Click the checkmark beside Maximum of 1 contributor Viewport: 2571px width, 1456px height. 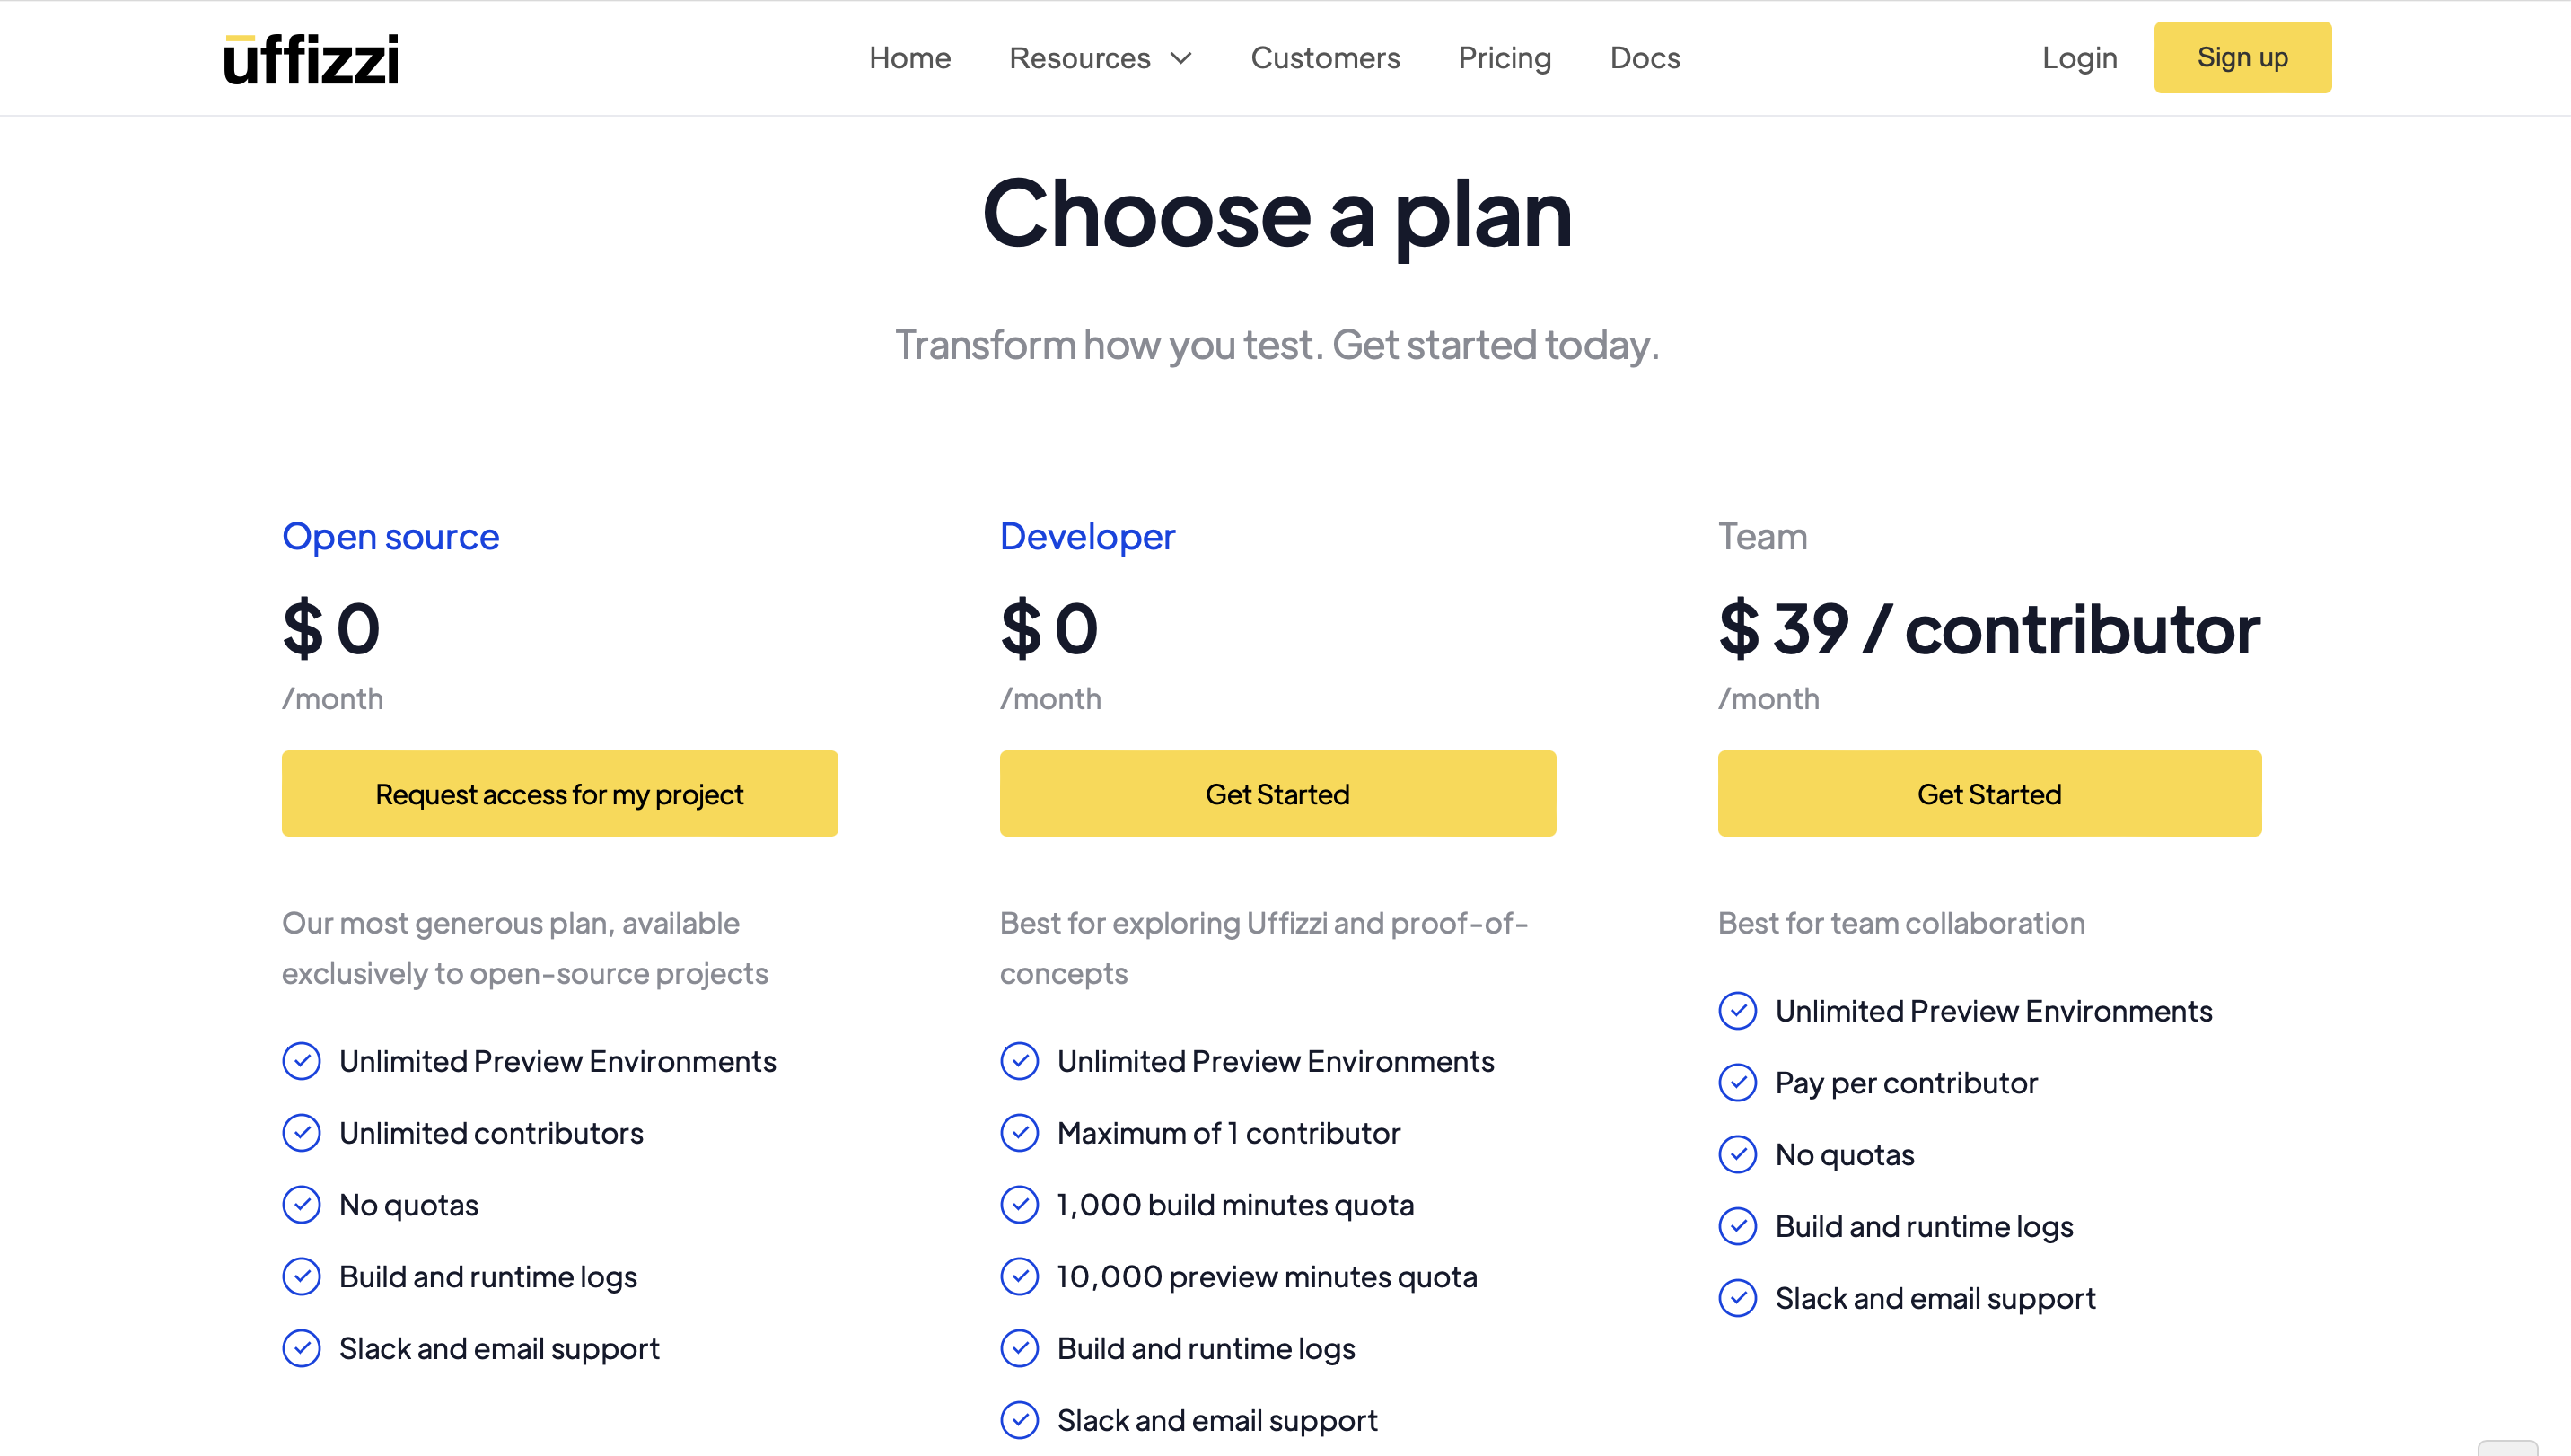pyautogui.click(x=1019, y=1133)
